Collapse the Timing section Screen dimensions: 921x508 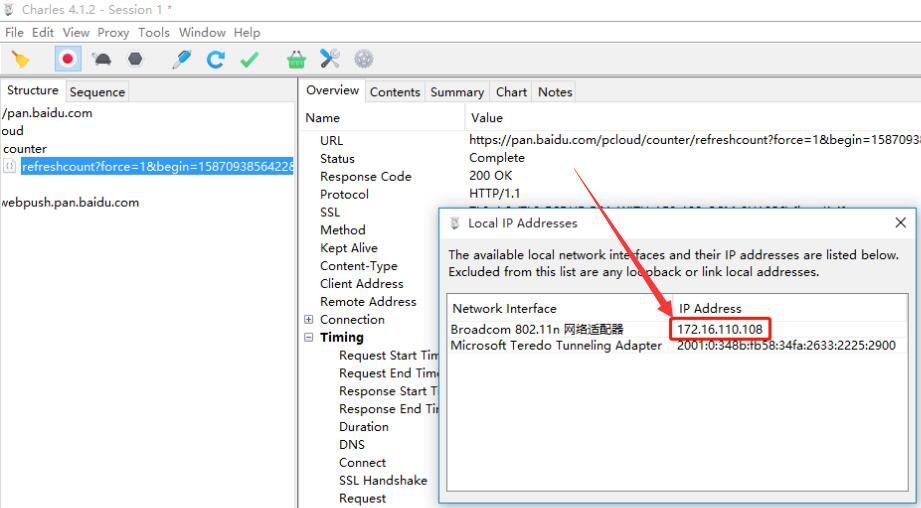[308, 337]
